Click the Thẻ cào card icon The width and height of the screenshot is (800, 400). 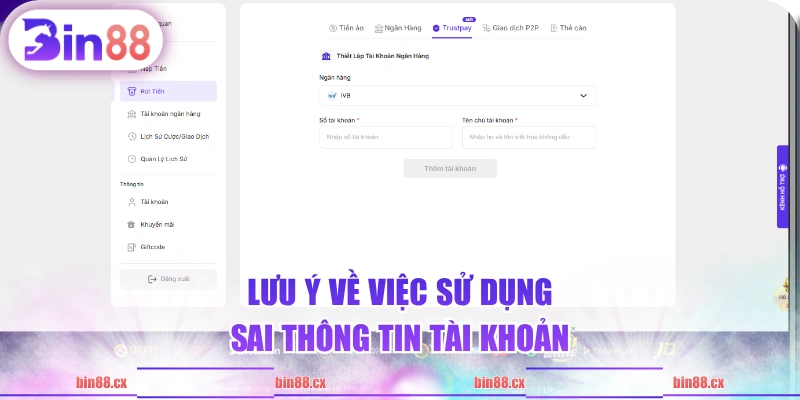tap(554, 28)
